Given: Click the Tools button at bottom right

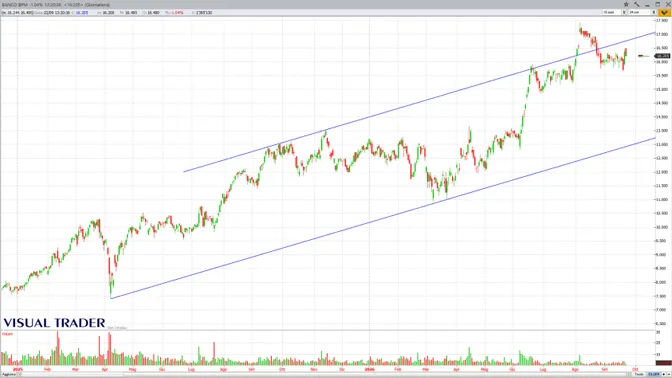Looking at the screenshot, I should pyautogui.click(x=639, y=374).
